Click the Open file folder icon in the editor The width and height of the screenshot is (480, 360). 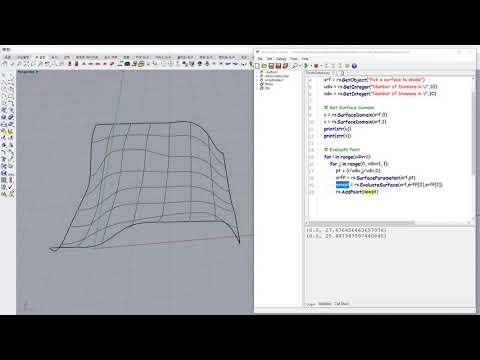[264, 66]
